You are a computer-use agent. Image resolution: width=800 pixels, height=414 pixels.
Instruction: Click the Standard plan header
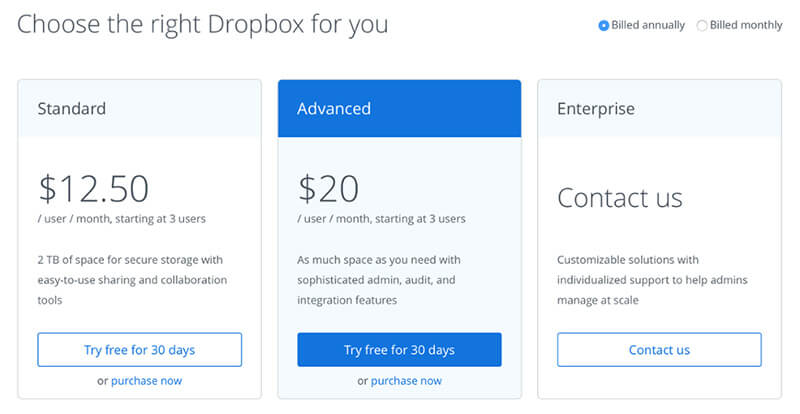72,108
